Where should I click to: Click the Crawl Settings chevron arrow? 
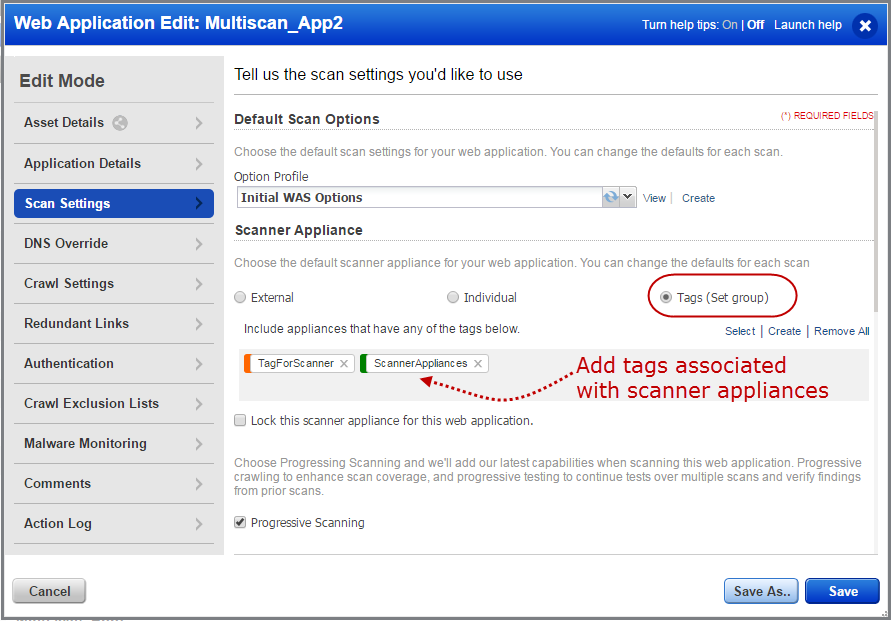tap(198, 284)
